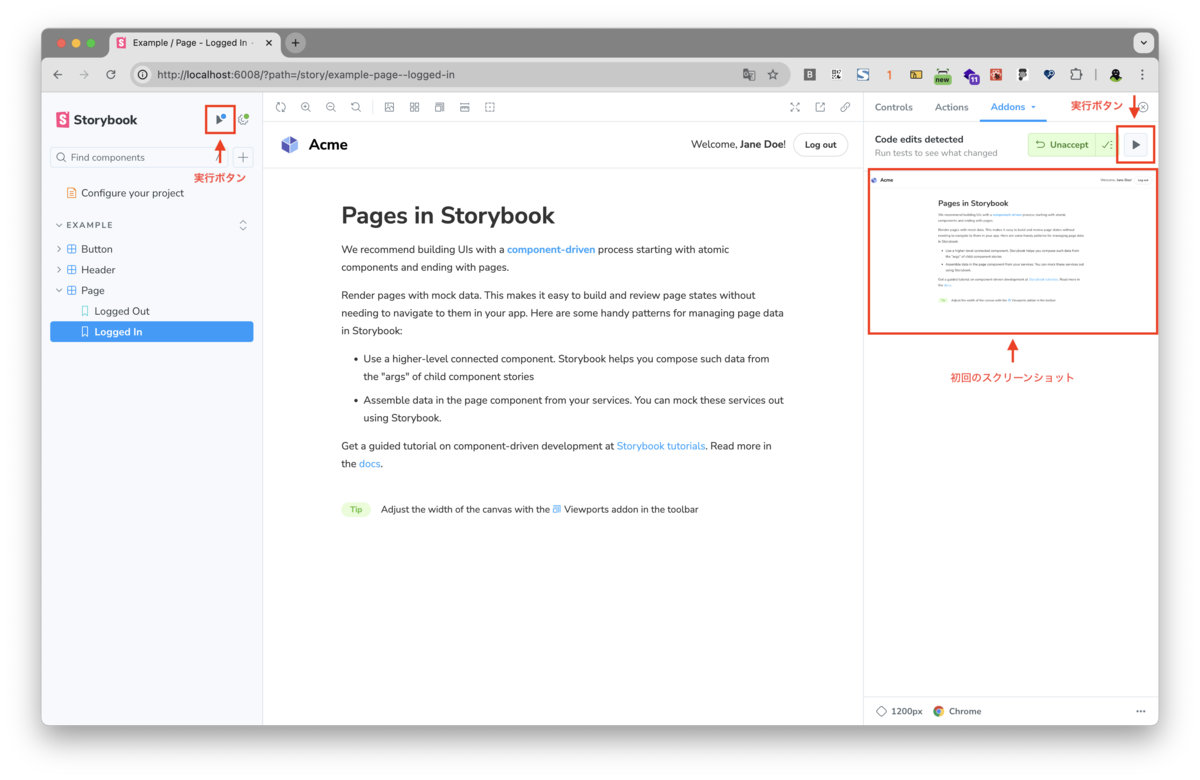
Task: Open Chrome profile avatar
Action: point(1115,74)
